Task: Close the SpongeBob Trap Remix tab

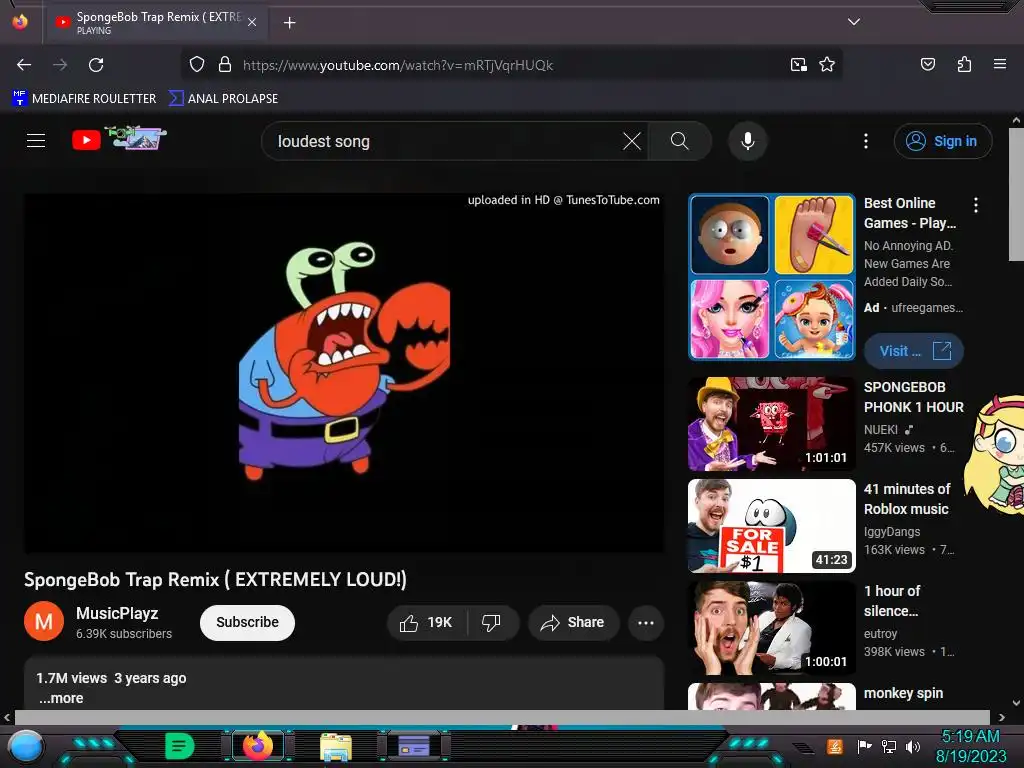Action: pyautogui.click(x=252, y=22)
